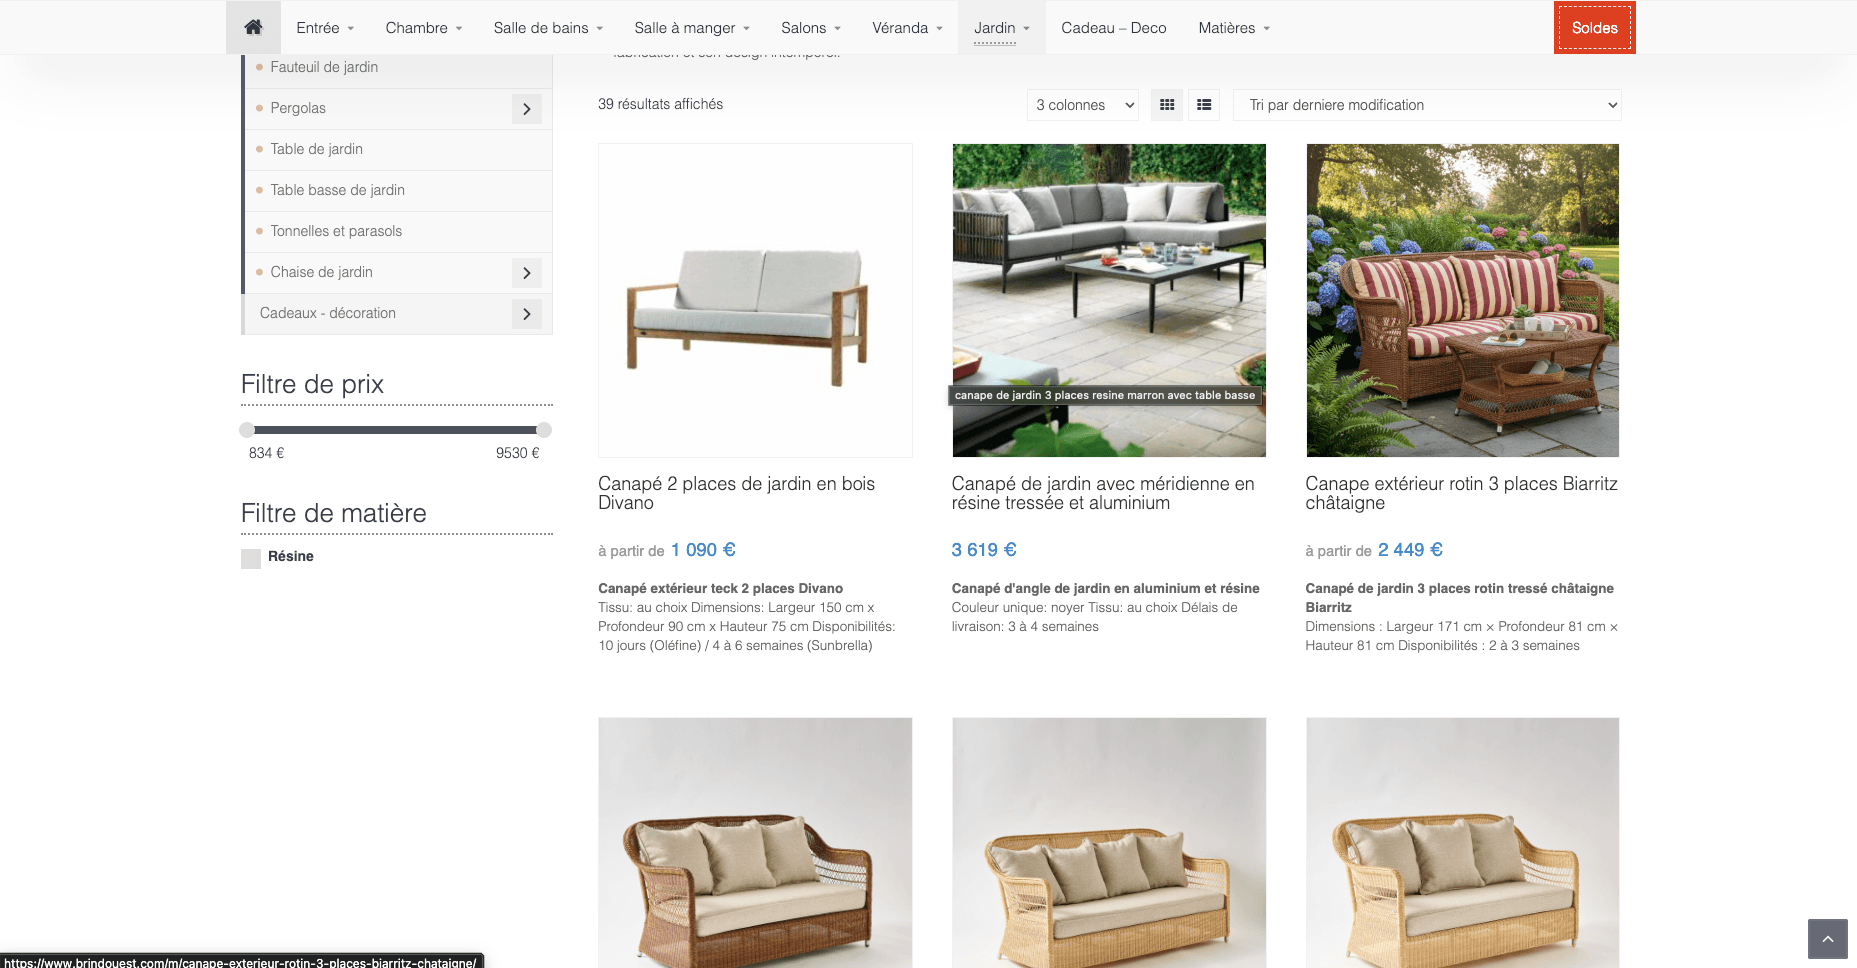Open the resin corner sofa with méridienne photo
The image size is (1857, 968).
coord(1109,300)
